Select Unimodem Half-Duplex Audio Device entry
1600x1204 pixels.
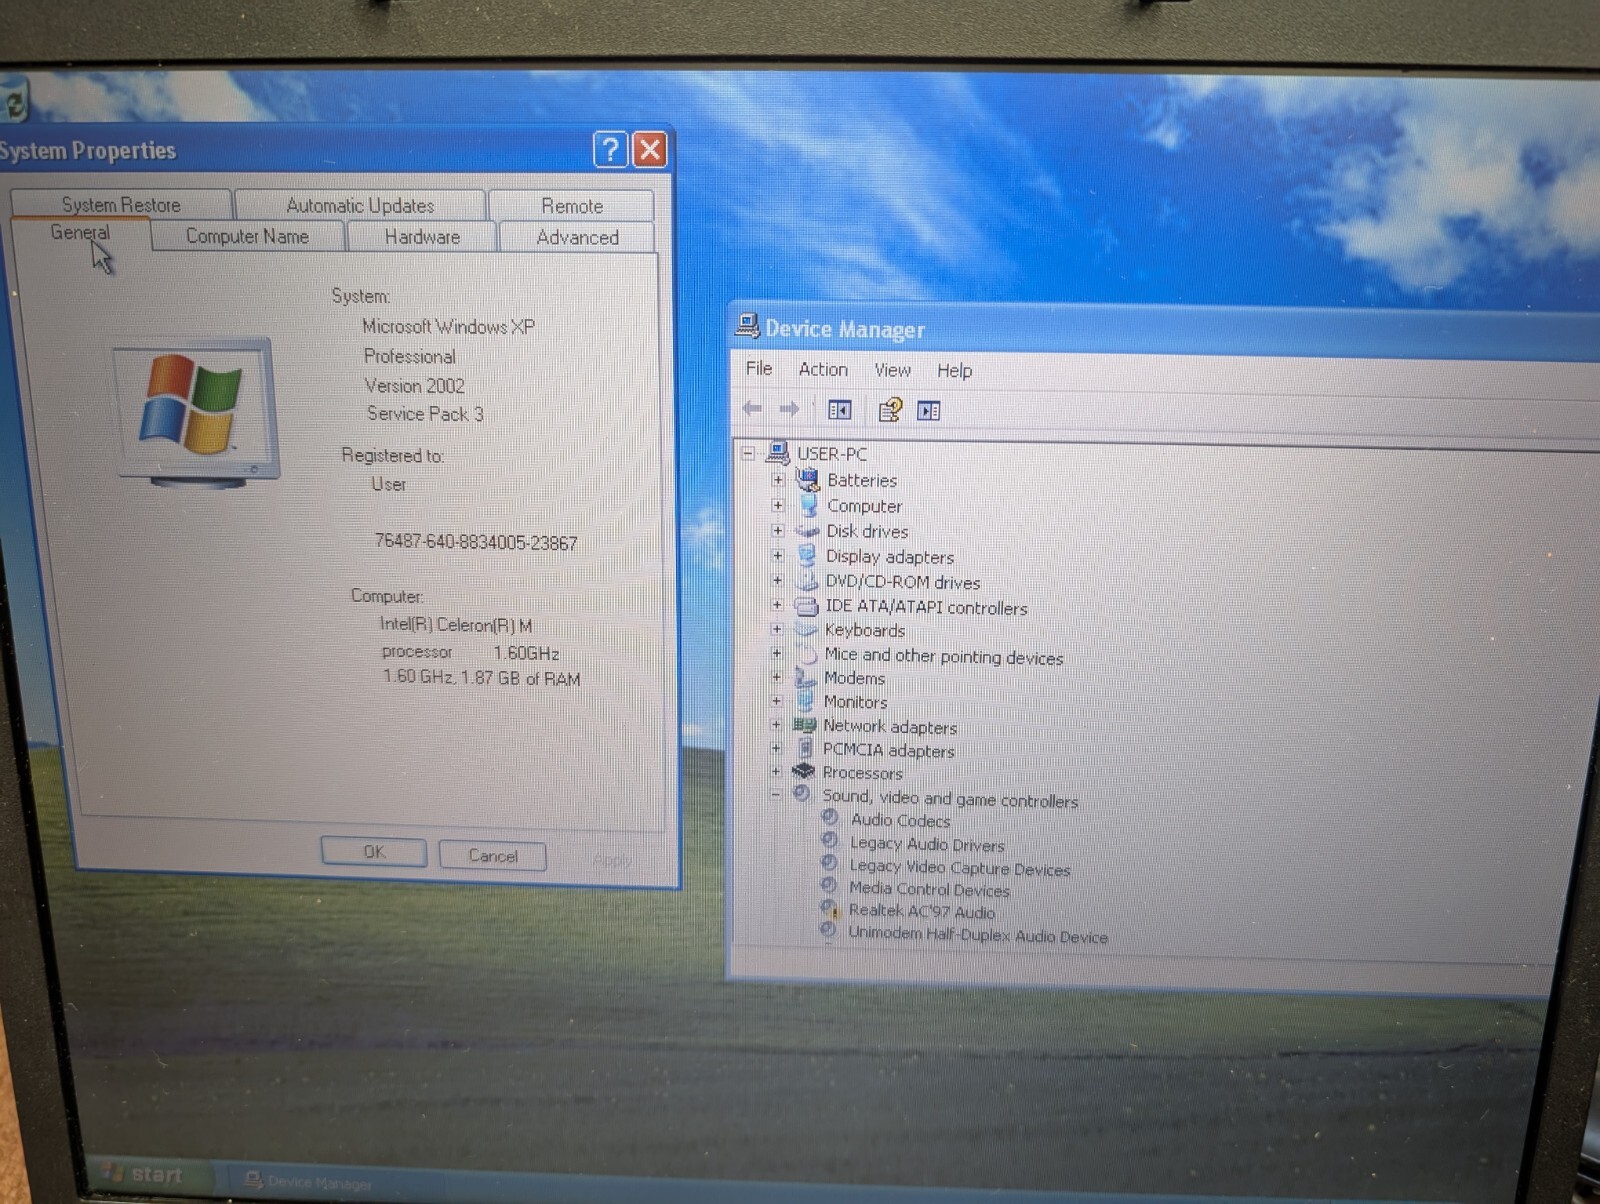pyautogui.click(x=978, y=935)
